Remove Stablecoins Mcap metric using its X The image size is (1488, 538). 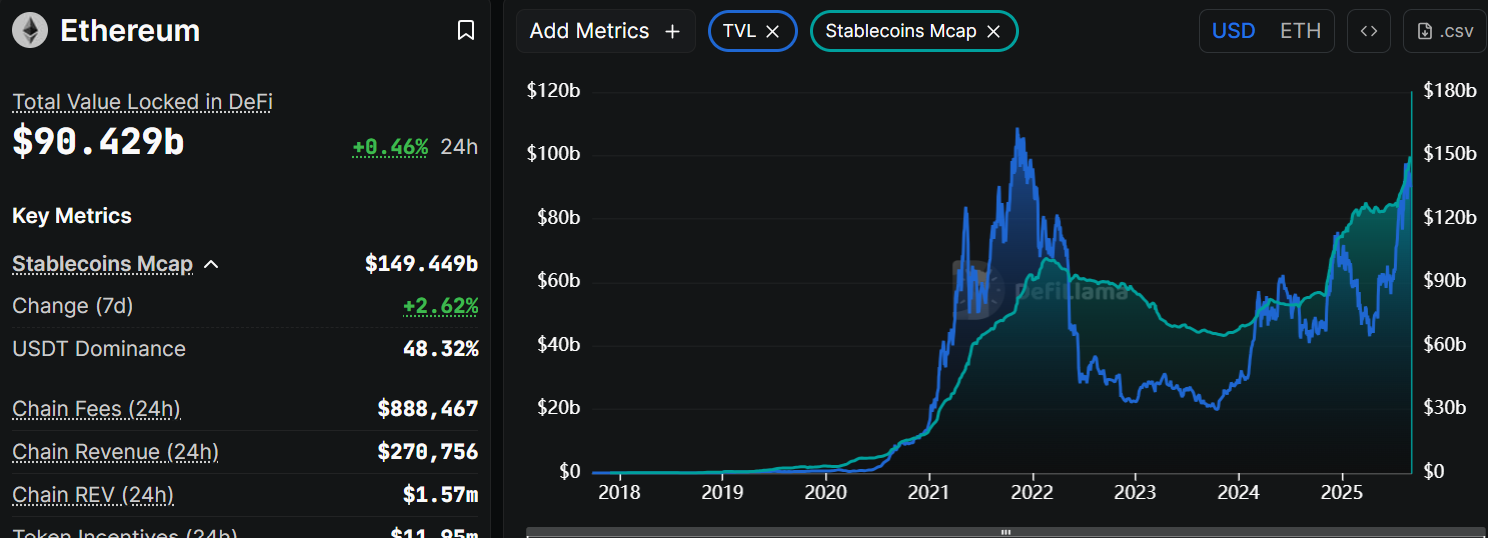[993, 31]
